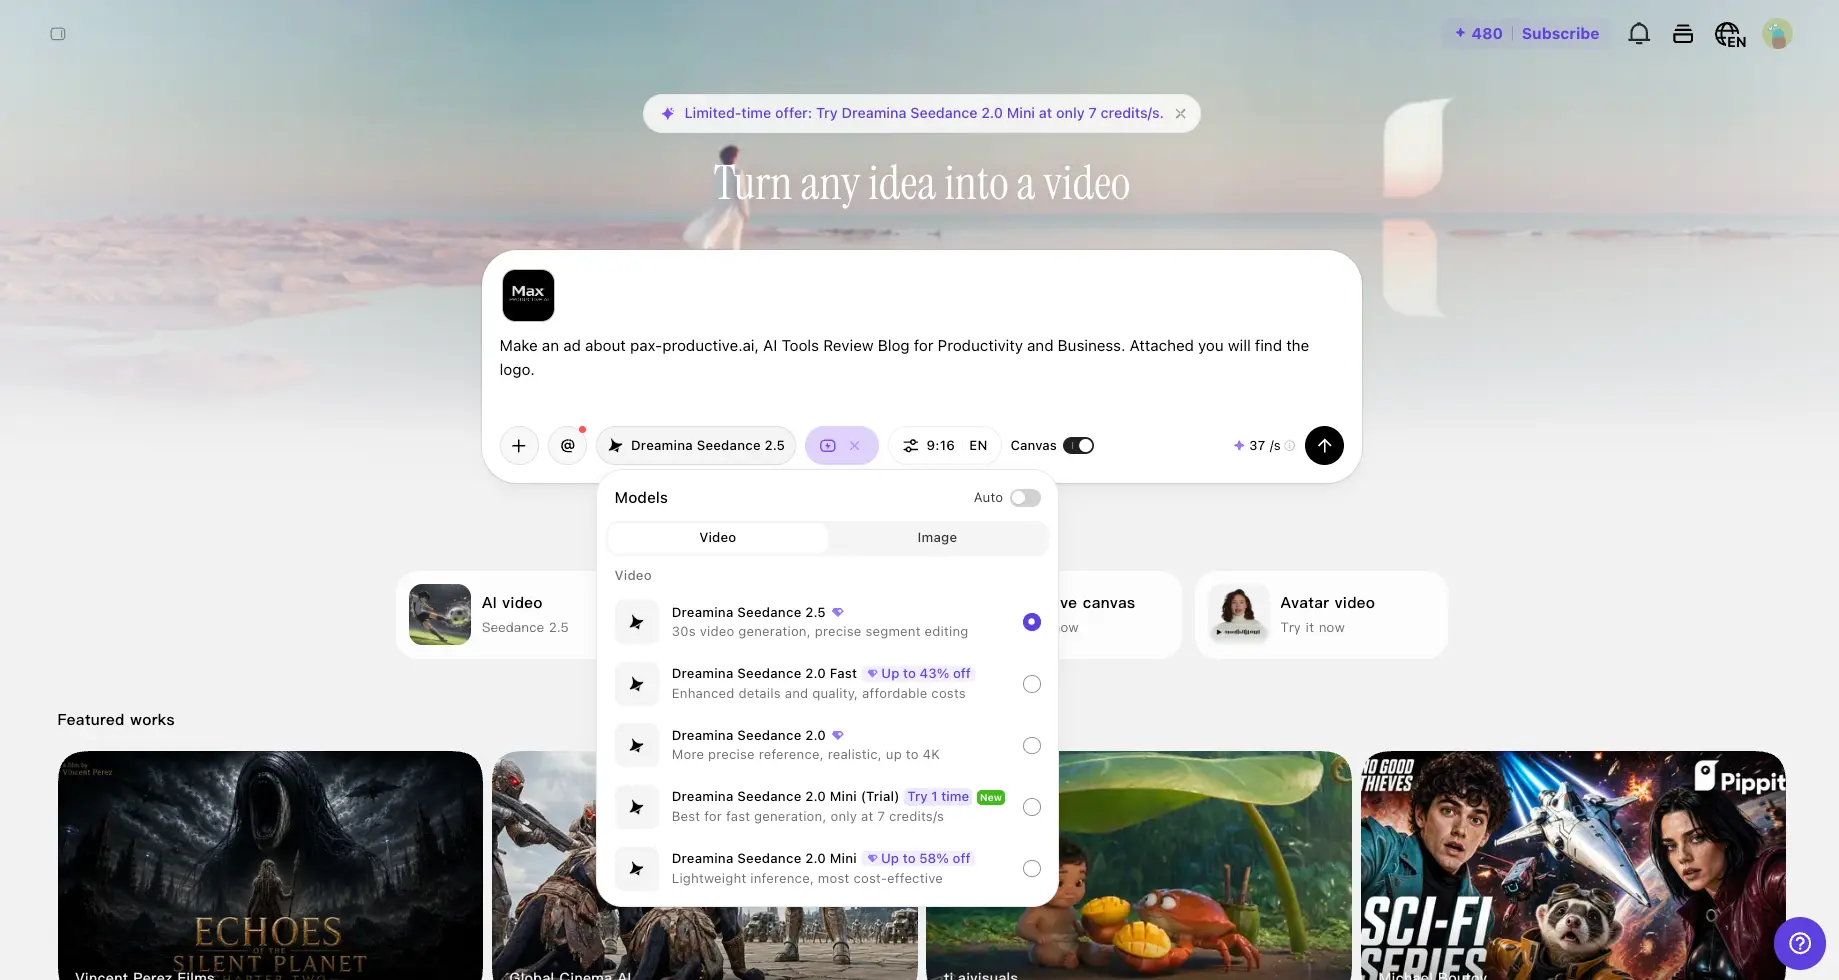Click the Seedance 2.0 Mini (Trial) icon
Image resolution: width=1839 pixels, height=980 pixels.
pos(637,807)
